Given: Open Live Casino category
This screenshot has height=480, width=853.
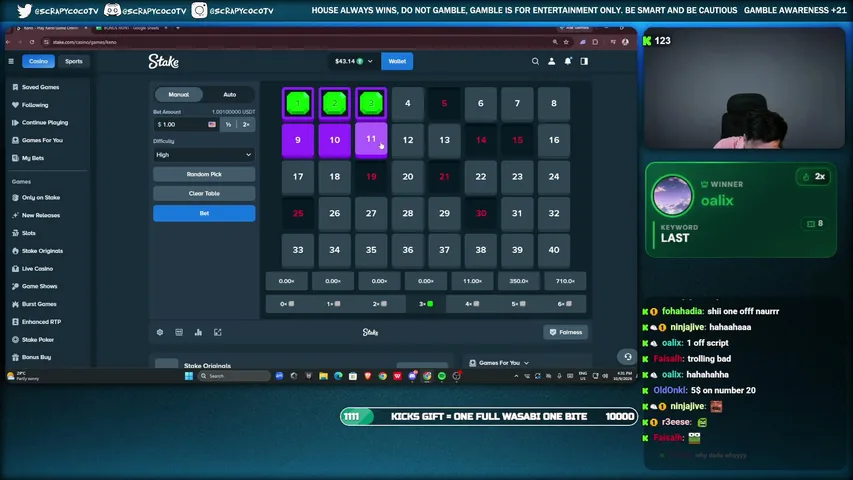Looking at the screenshot, I should (37, 269).
